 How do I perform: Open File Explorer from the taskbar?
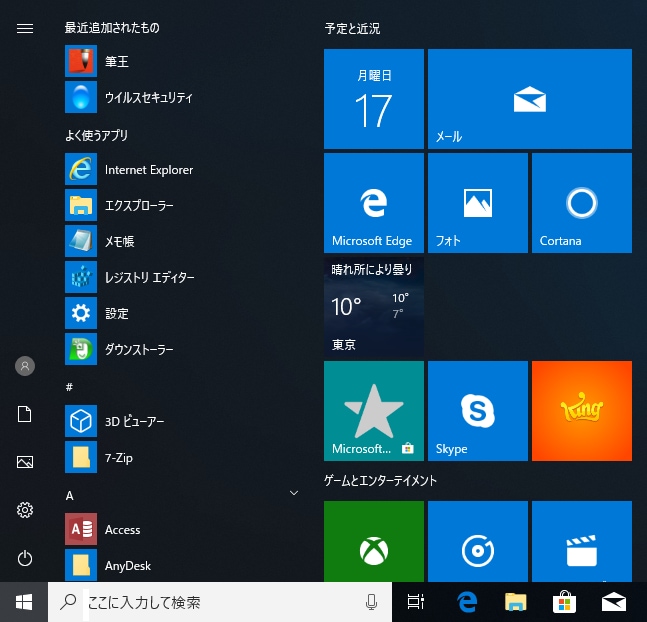(x=515, y=602)
